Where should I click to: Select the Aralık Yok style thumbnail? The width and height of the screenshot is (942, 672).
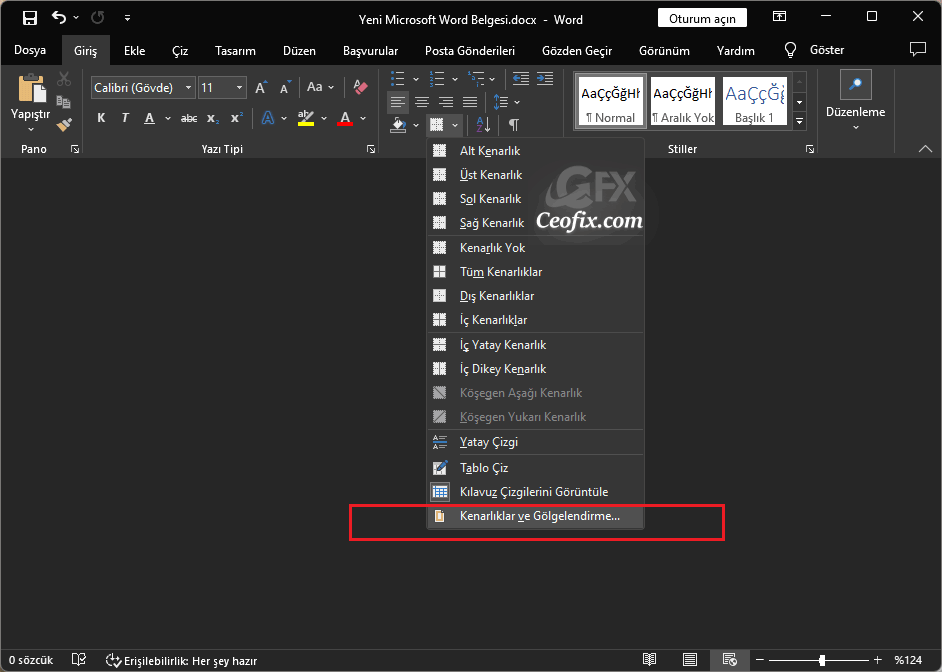tap(682, 100)
